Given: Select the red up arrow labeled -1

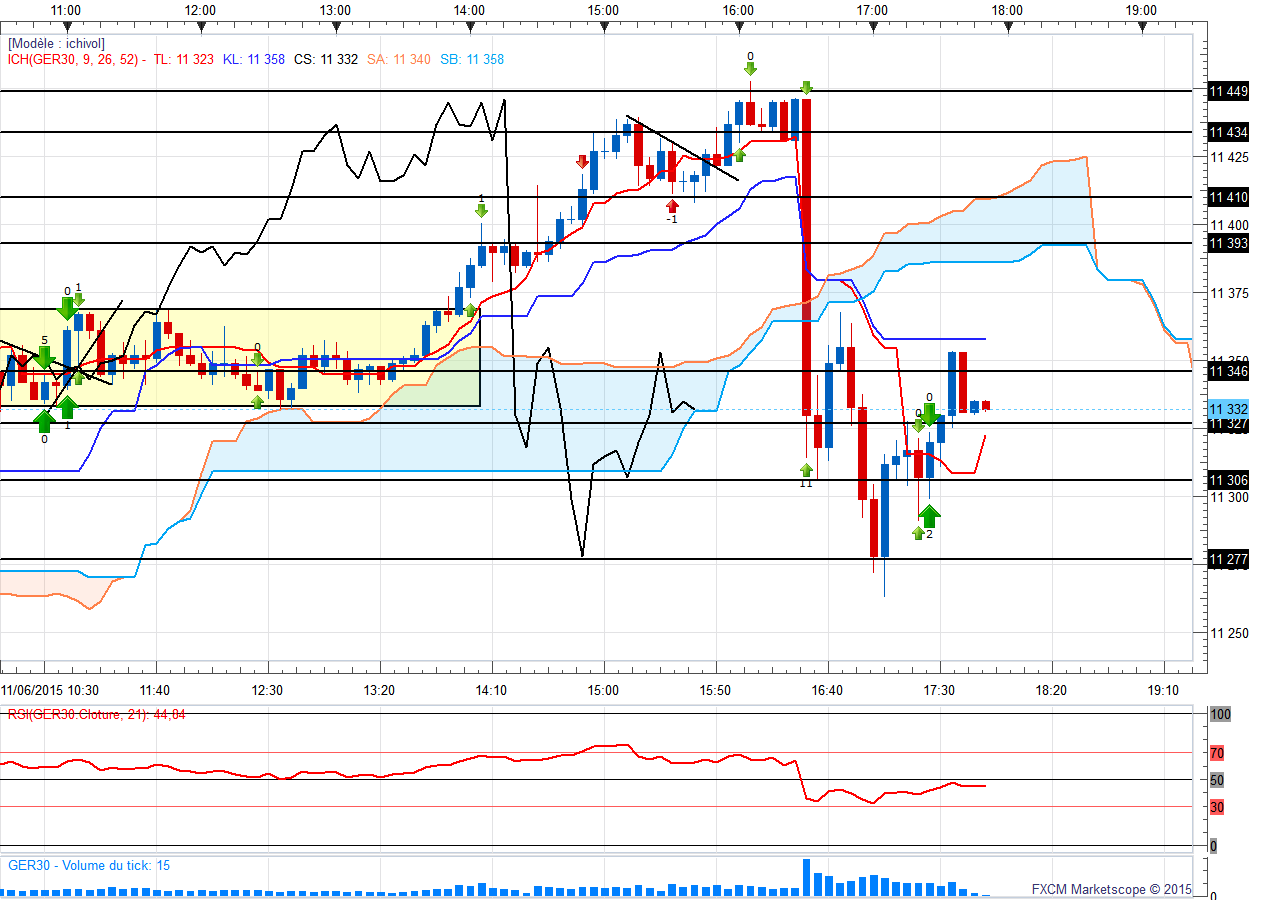Looking at the screenshot, I should point(673,206).
